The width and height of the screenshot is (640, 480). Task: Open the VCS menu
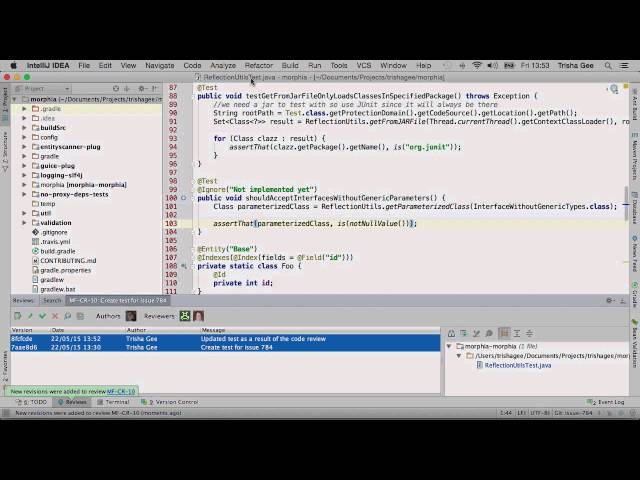tap(364, 65)
